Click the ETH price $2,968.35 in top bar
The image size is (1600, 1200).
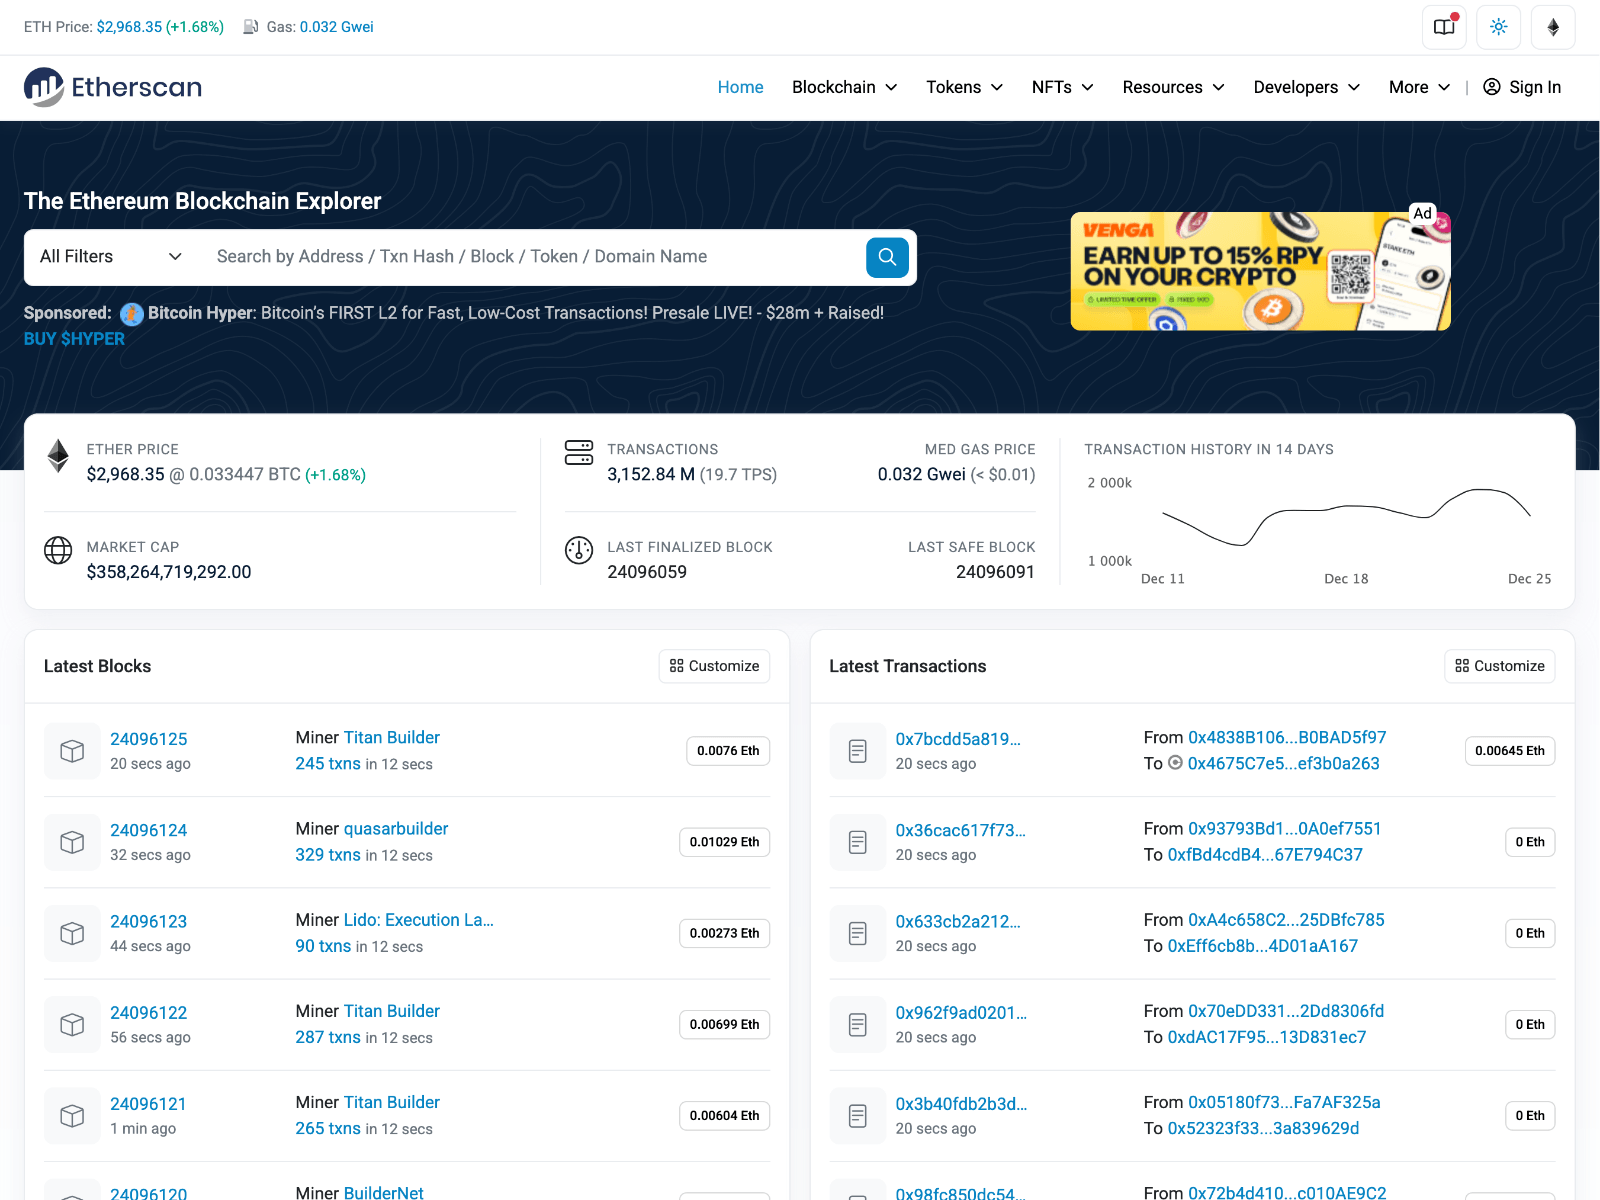coord(129,27)
